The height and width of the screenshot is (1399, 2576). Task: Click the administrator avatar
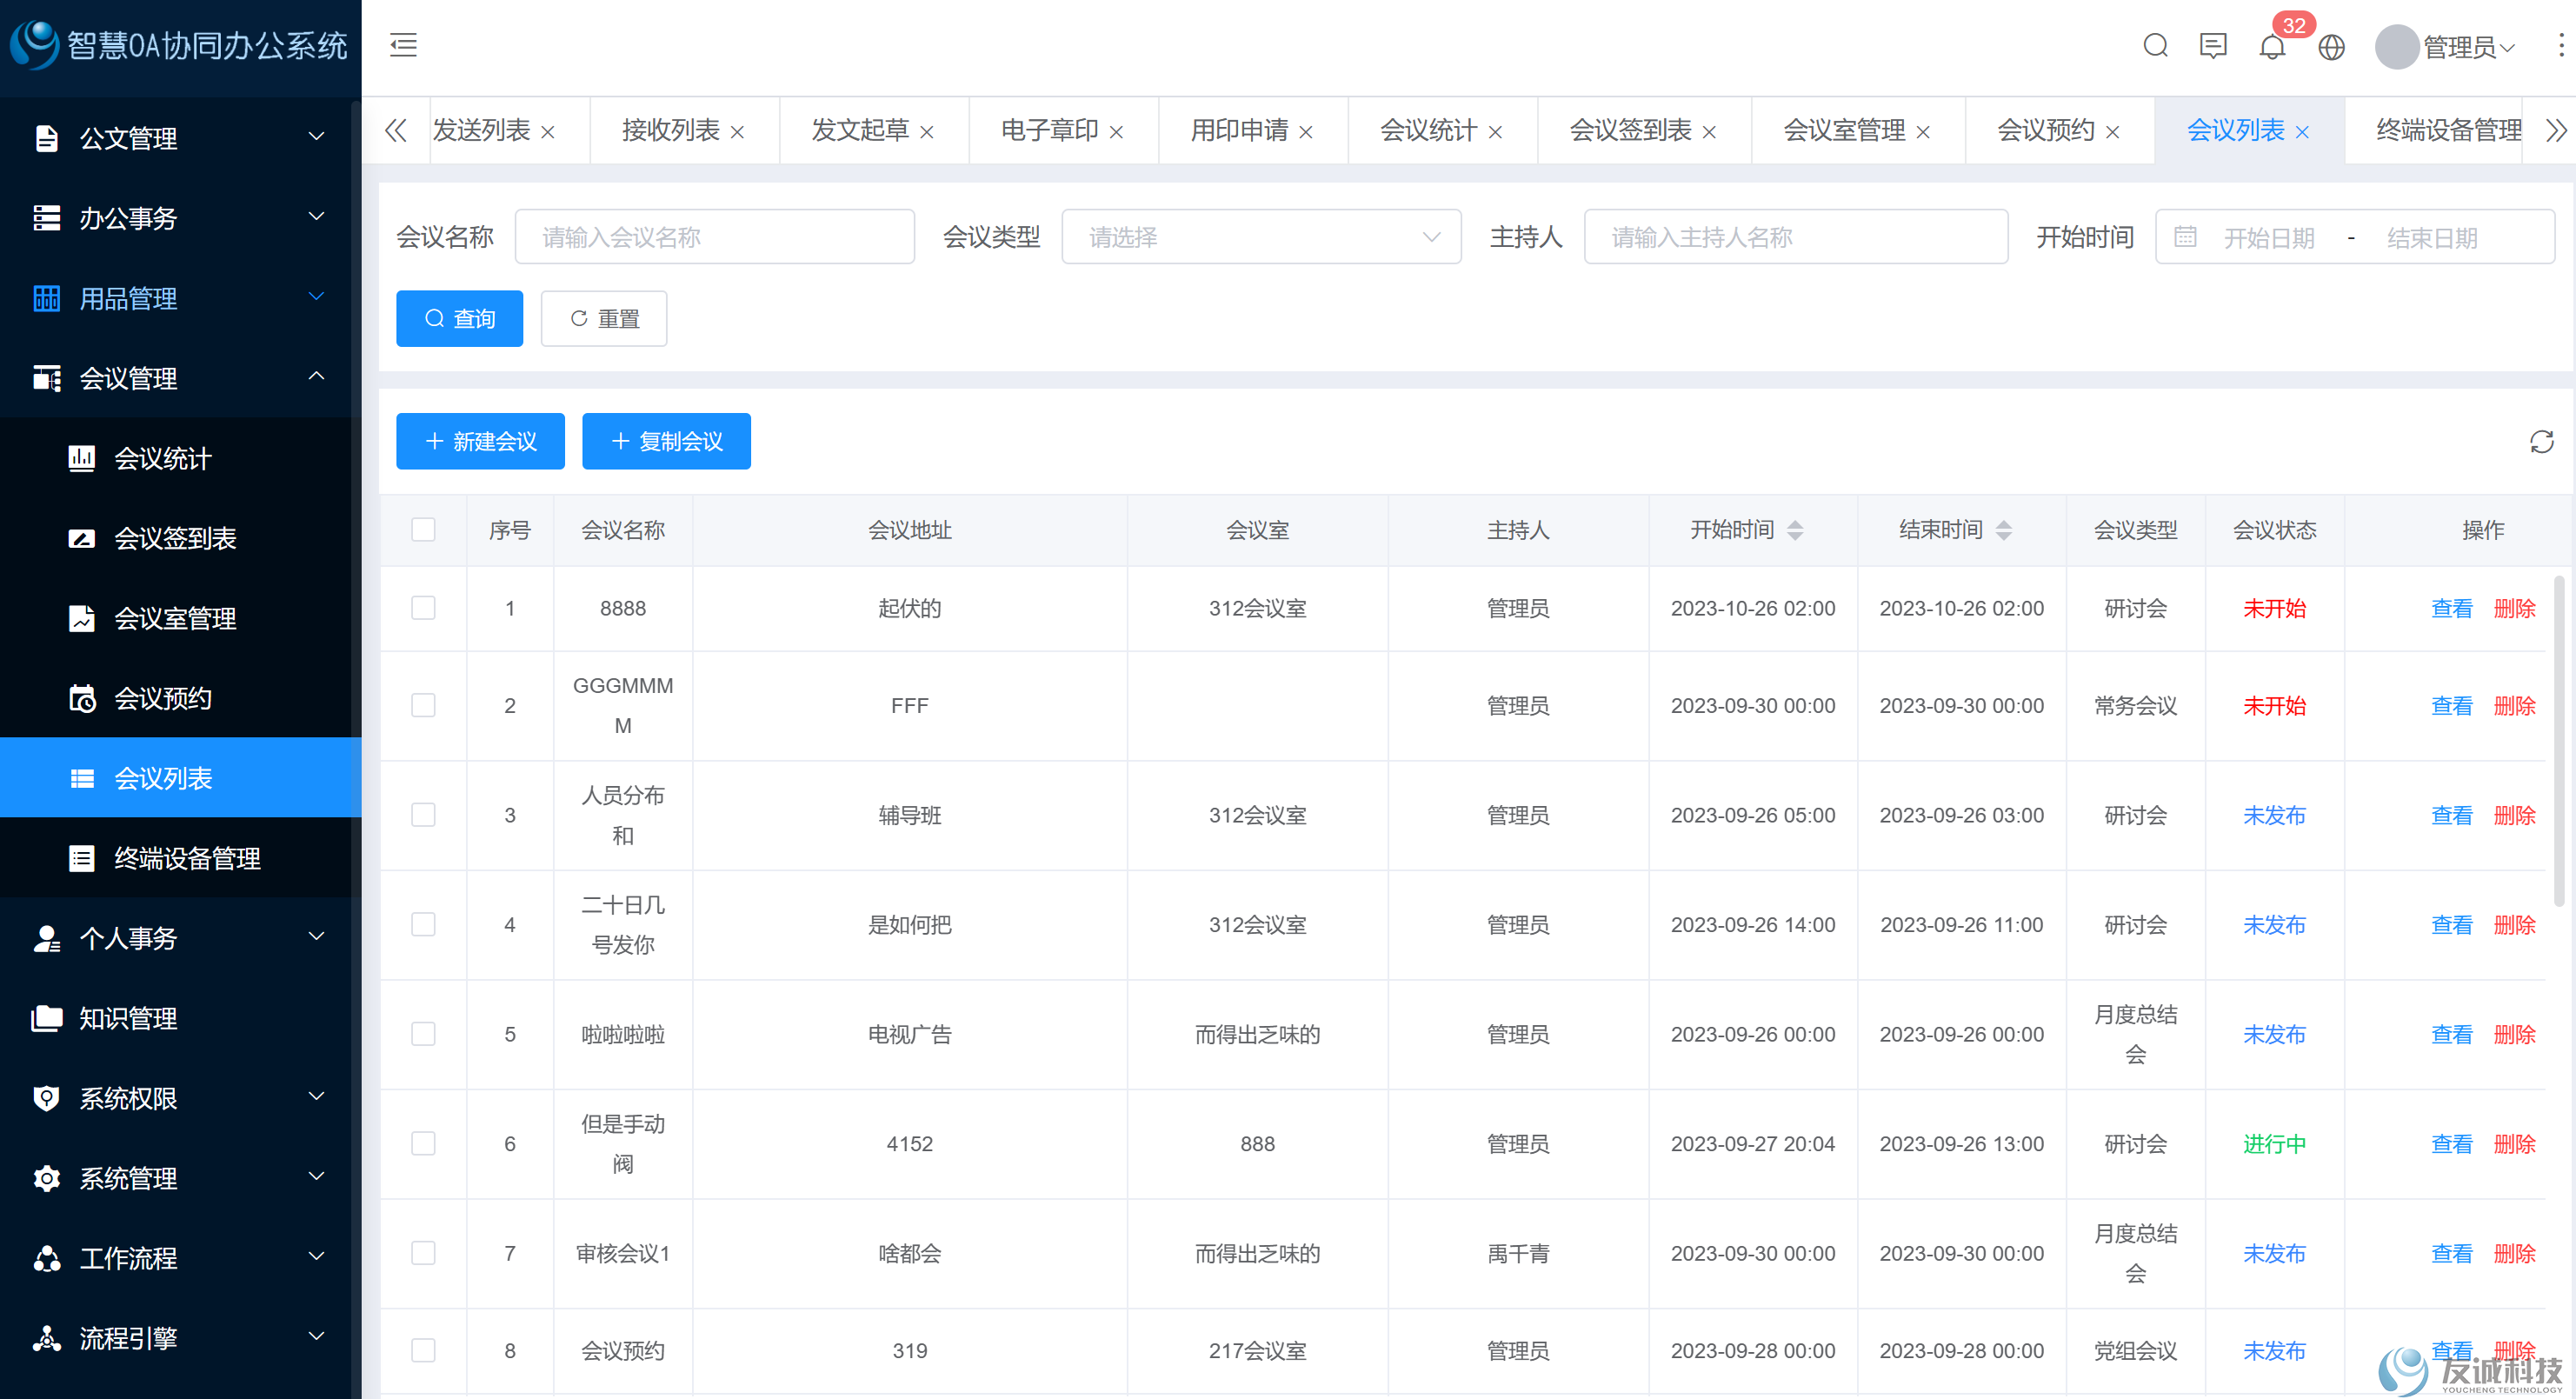pyautogui.click(x=2396, y=47)
